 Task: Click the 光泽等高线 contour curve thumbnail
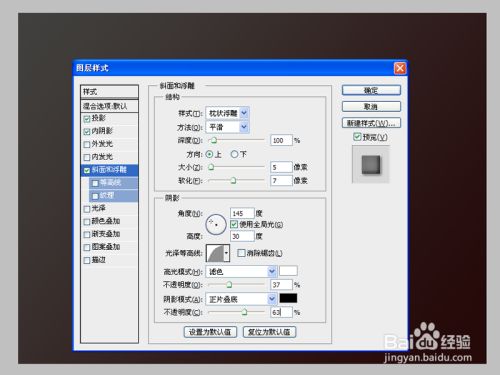tap(215, 253)
